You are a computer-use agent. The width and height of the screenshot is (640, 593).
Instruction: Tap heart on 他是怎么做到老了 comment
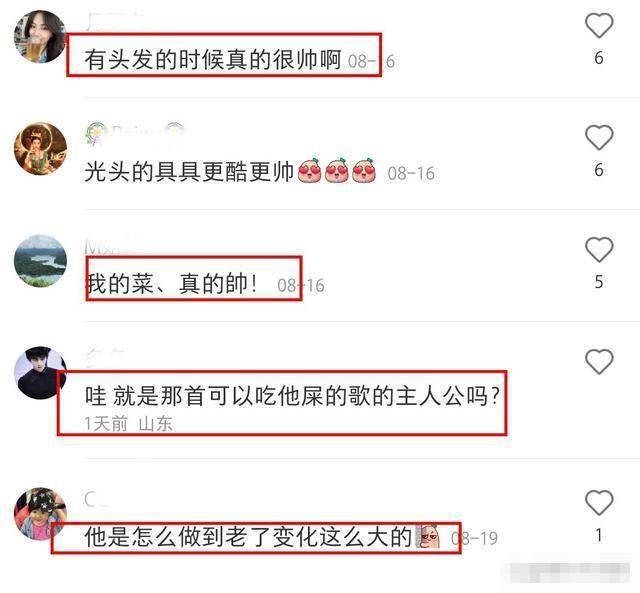599,502
